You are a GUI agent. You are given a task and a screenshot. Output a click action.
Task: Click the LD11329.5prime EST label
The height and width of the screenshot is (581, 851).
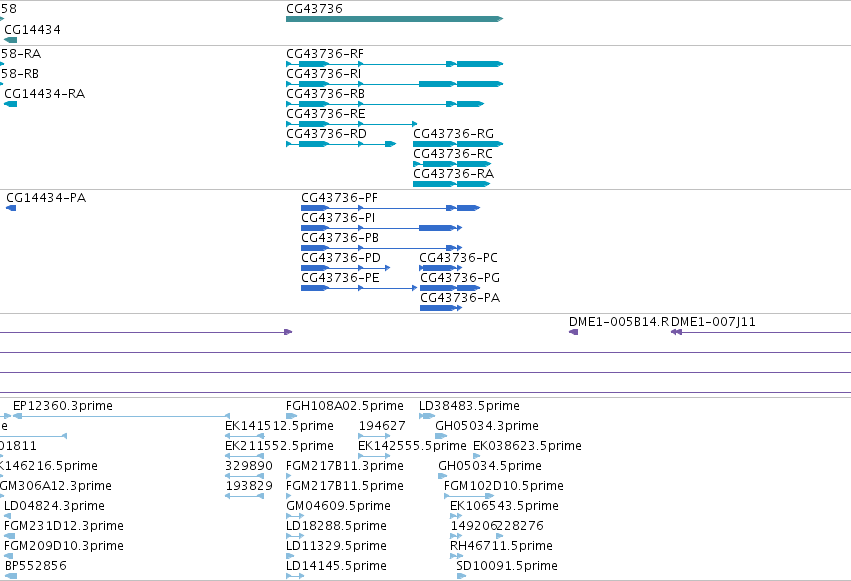(x=336, y=547)
